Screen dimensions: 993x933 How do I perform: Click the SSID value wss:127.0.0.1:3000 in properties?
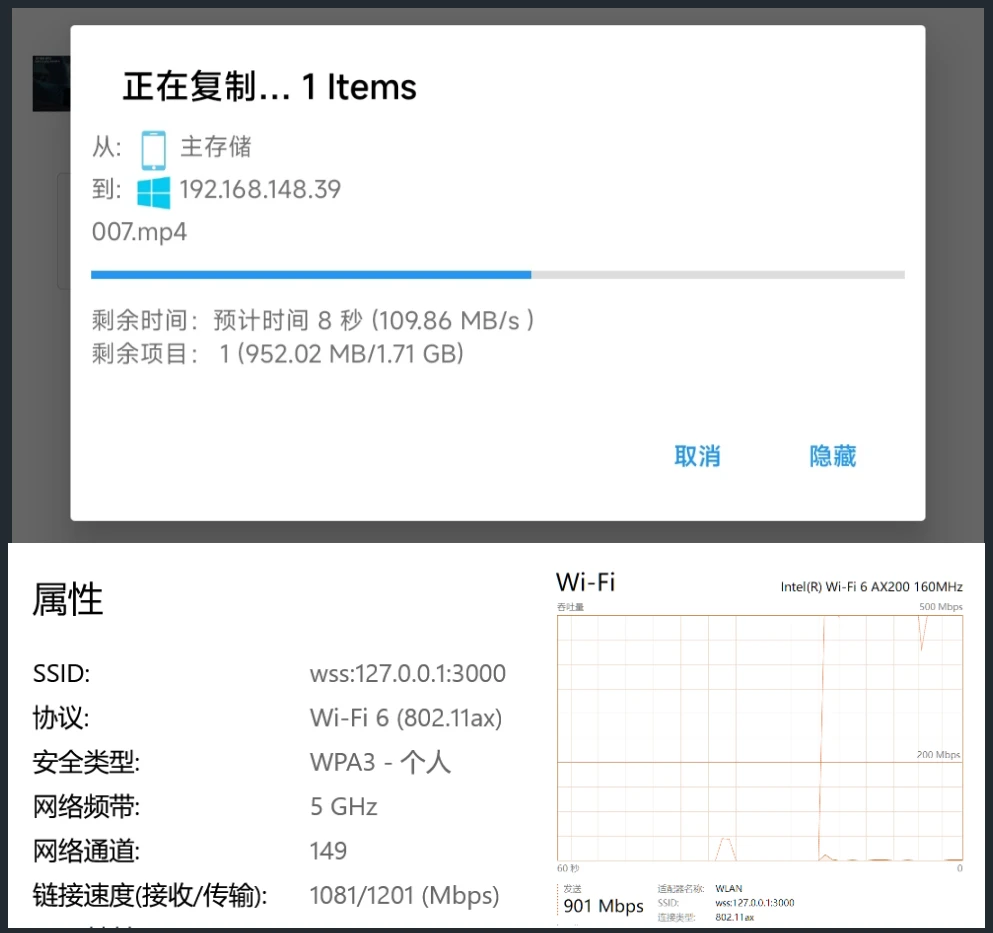click(x=408, y=673)
